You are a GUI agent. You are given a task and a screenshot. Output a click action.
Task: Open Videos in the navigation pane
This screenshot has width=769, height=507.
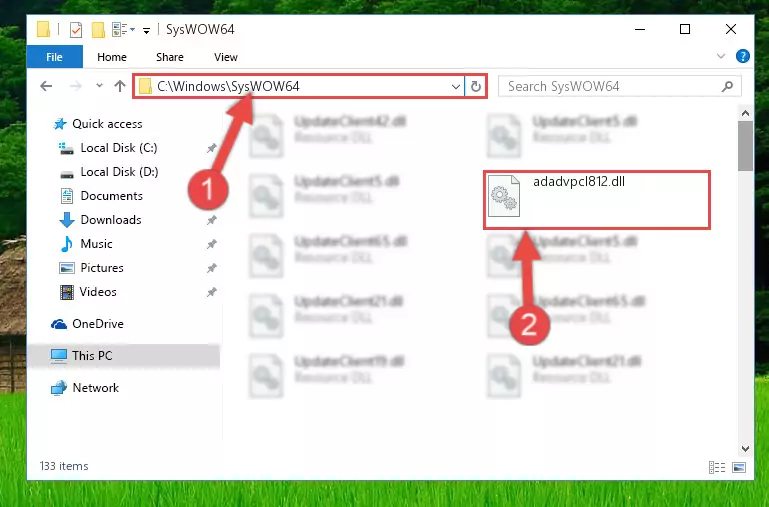tap(98, 292)
